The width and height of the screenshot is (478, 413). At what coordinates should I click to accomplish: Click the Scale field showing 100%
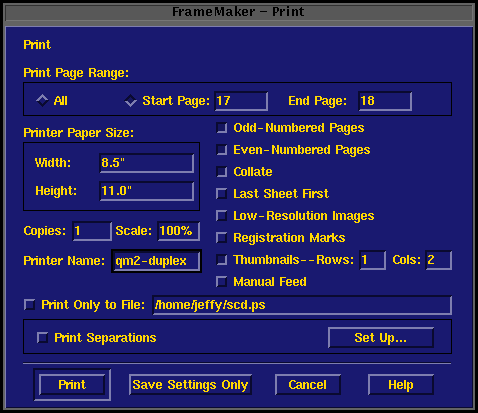(x=179, y=231)
